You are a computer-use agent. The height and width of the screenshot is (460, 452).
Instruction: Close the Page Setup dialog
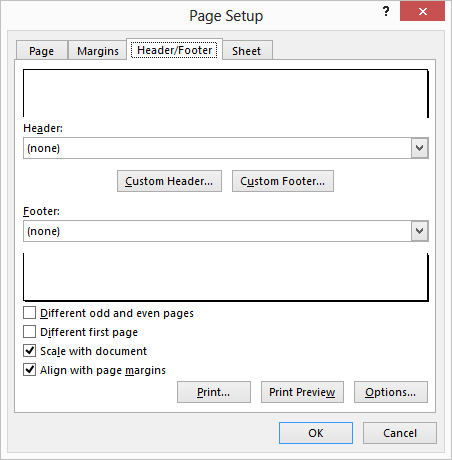(x=422, y=12)
